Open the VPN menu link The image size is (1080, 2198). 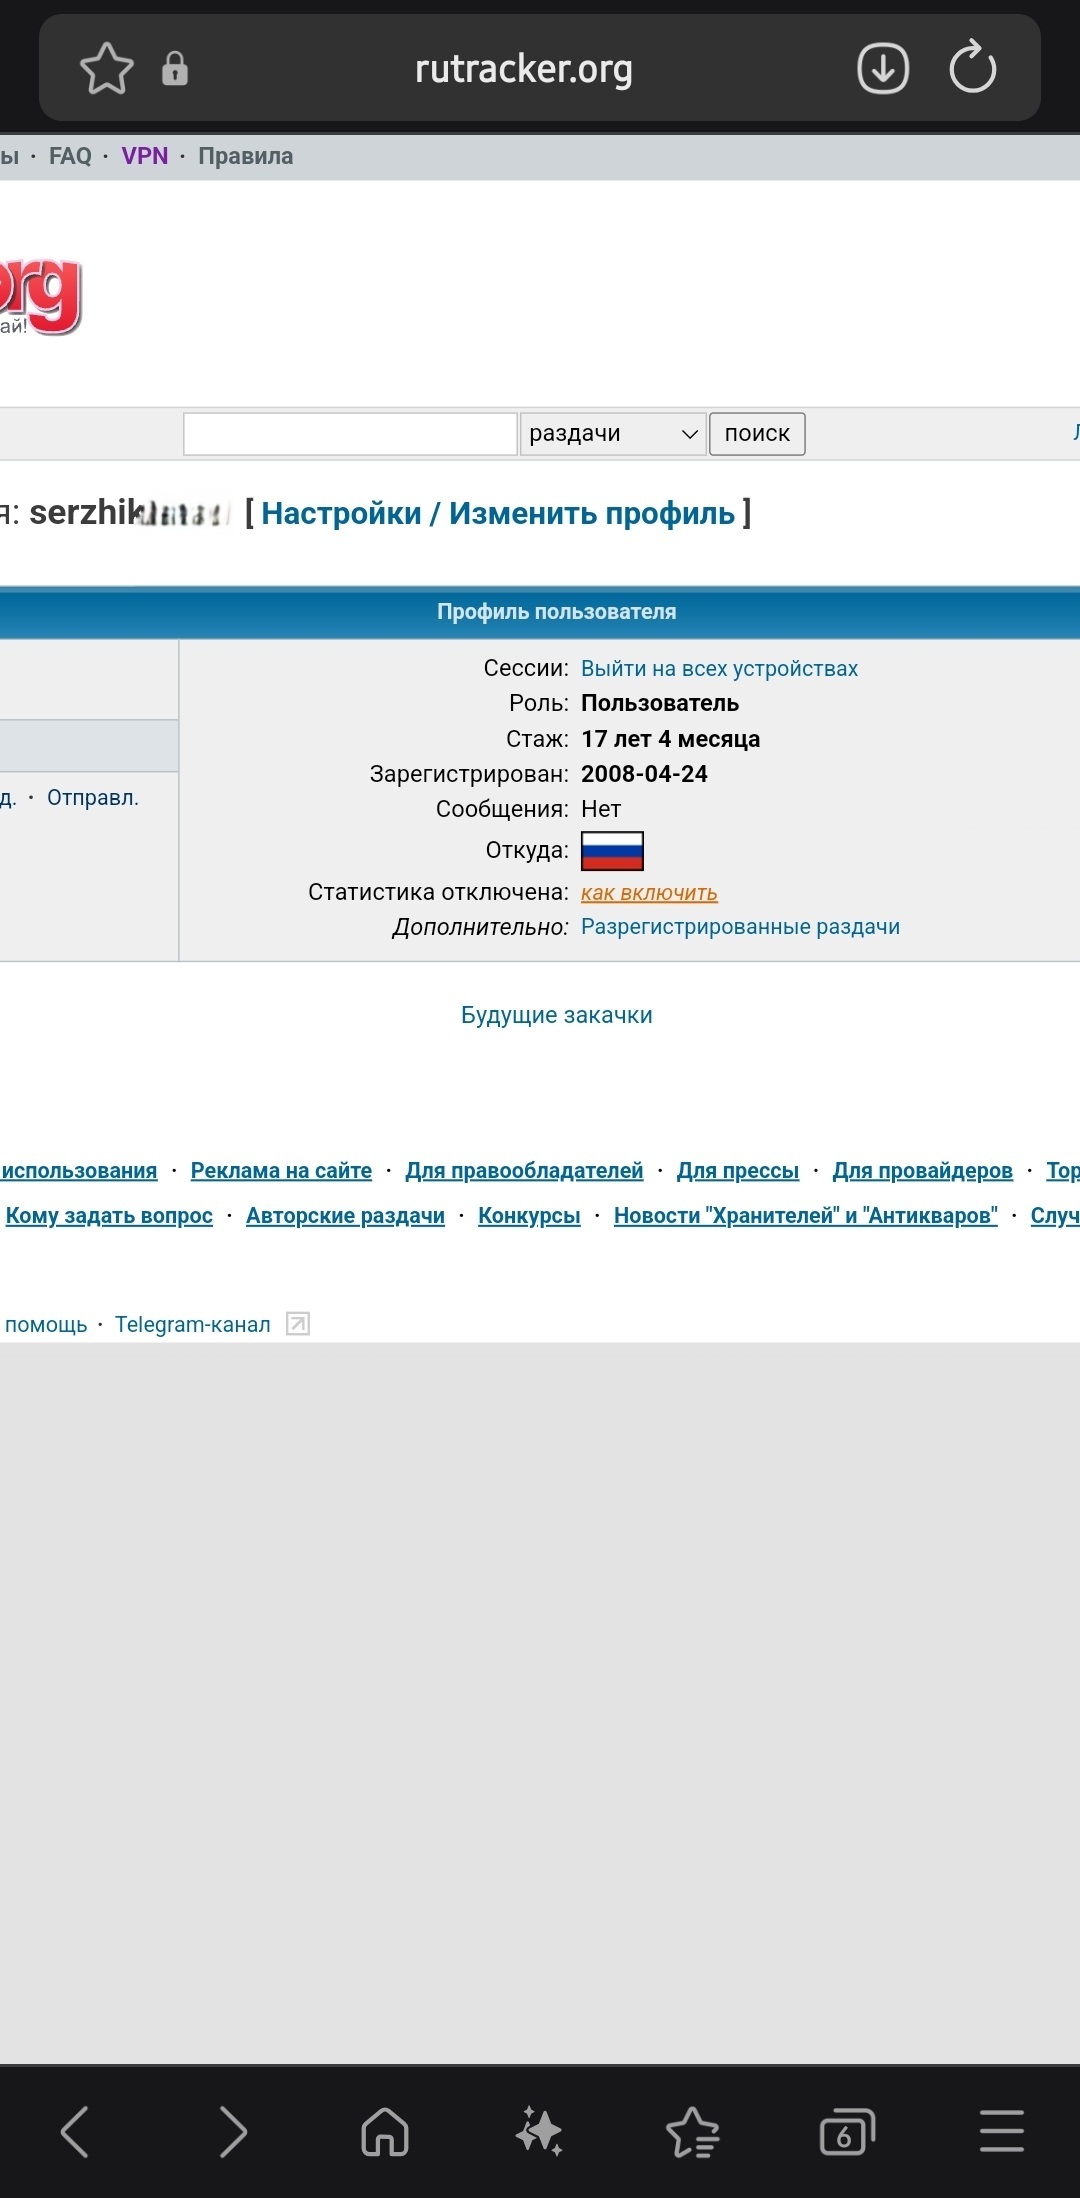pyautogui.click(x=145, y=156)
